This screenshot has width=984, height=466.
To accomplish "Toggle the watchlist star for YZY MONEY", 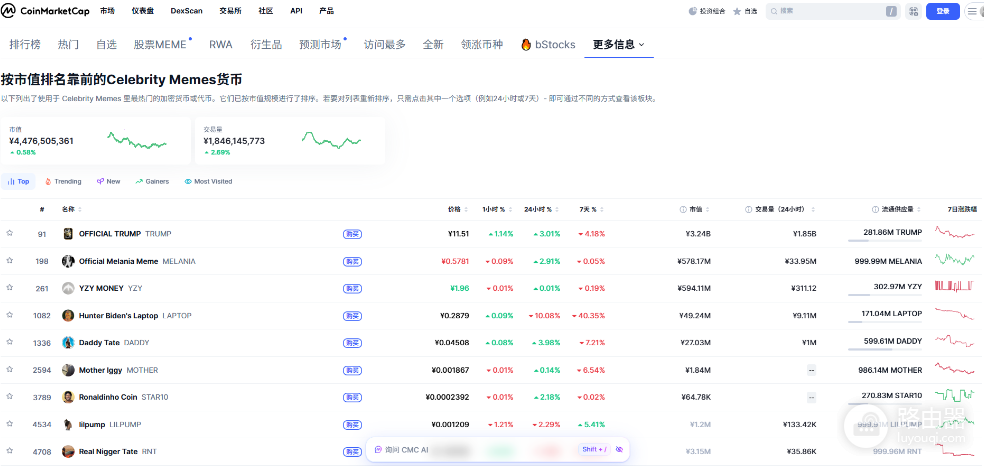I will (x=9, y=287).
